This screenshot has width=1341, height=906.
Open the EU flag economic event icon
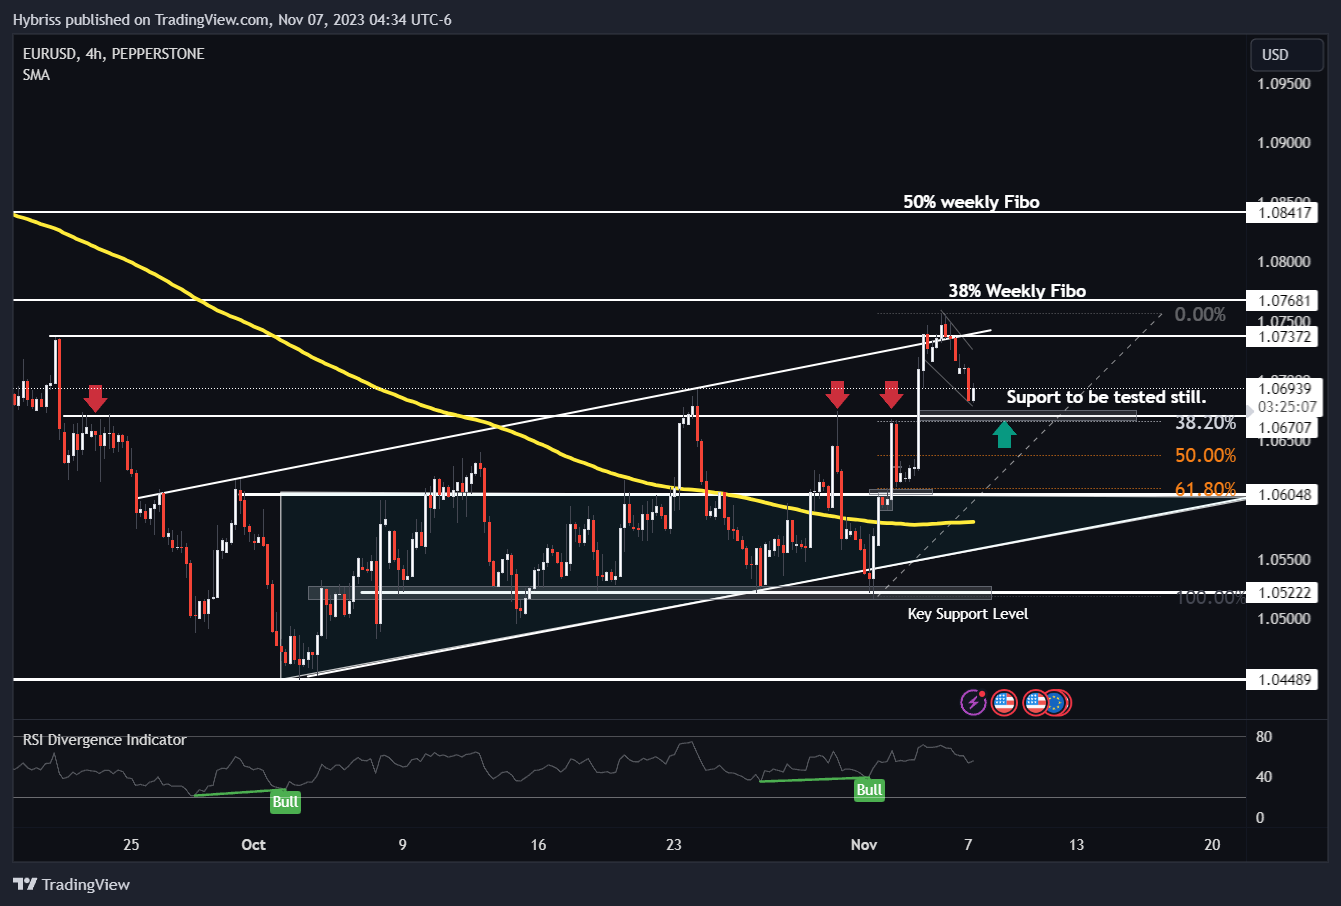tap(1058, 703)
